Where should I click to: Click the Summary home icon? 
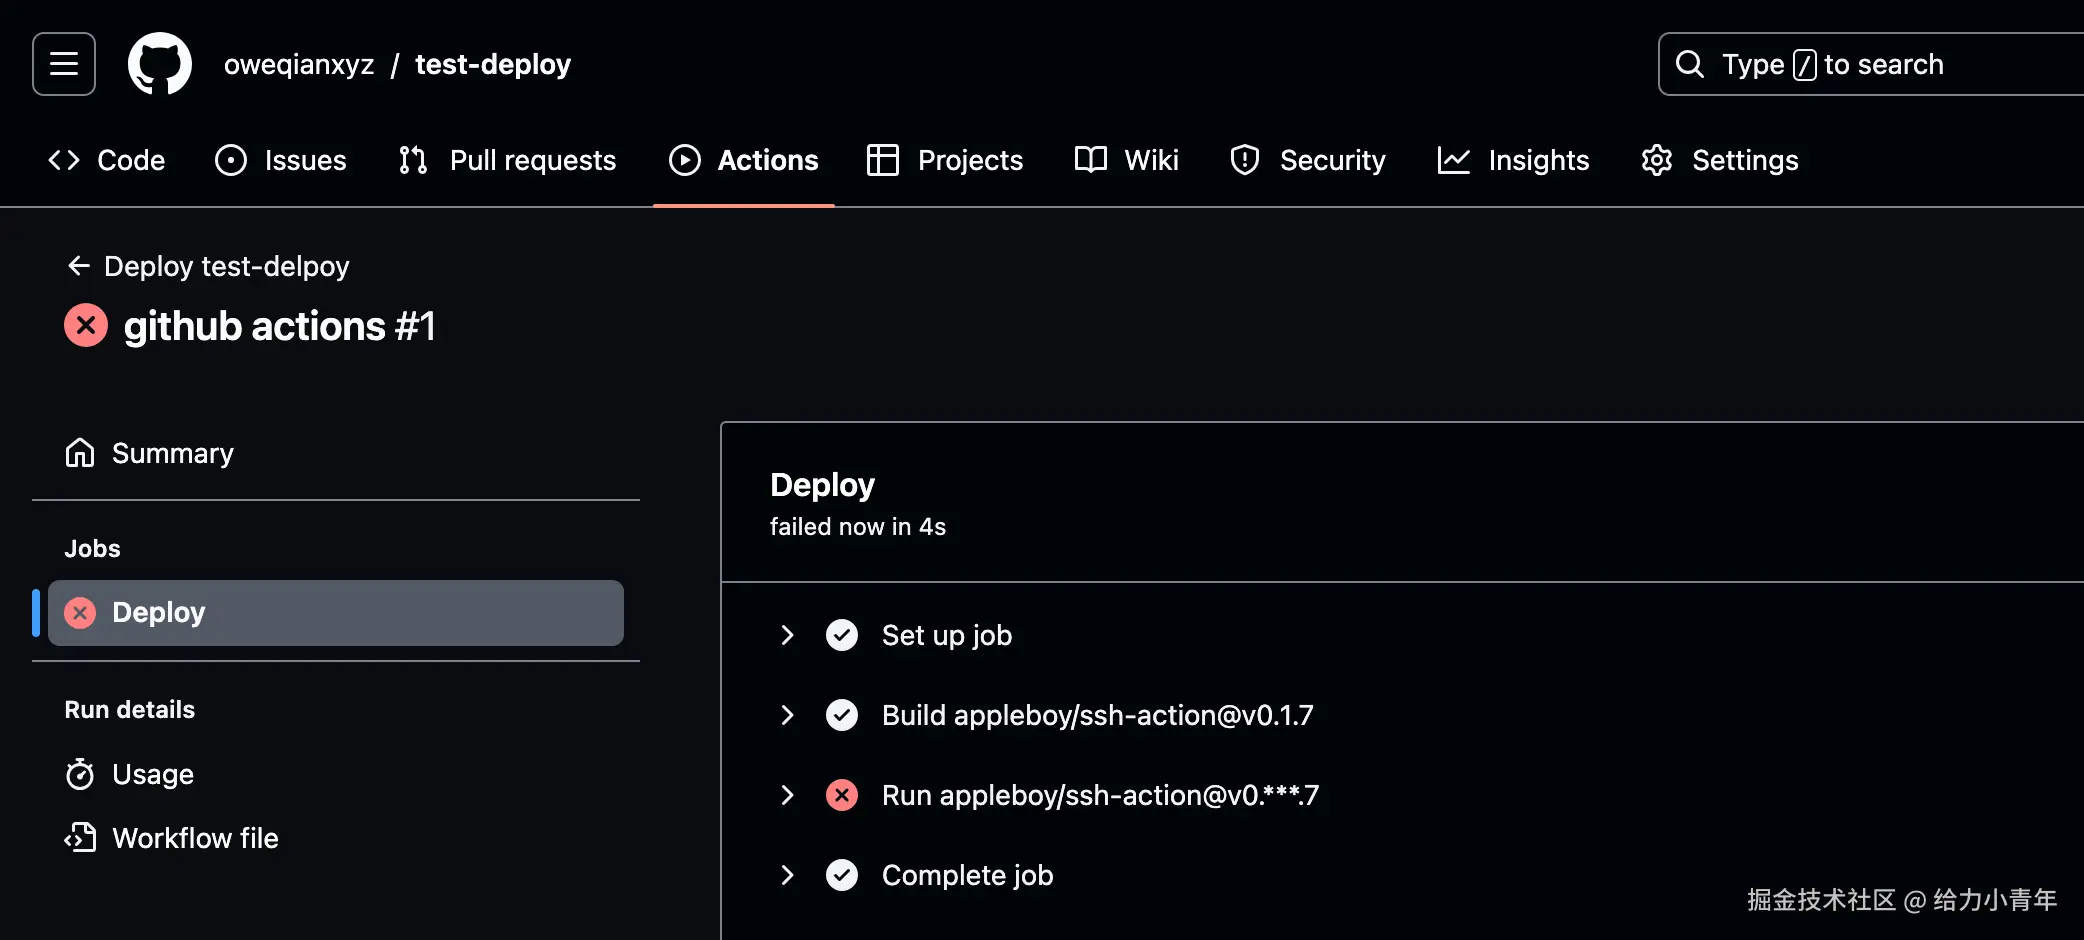tap(80, 453)
